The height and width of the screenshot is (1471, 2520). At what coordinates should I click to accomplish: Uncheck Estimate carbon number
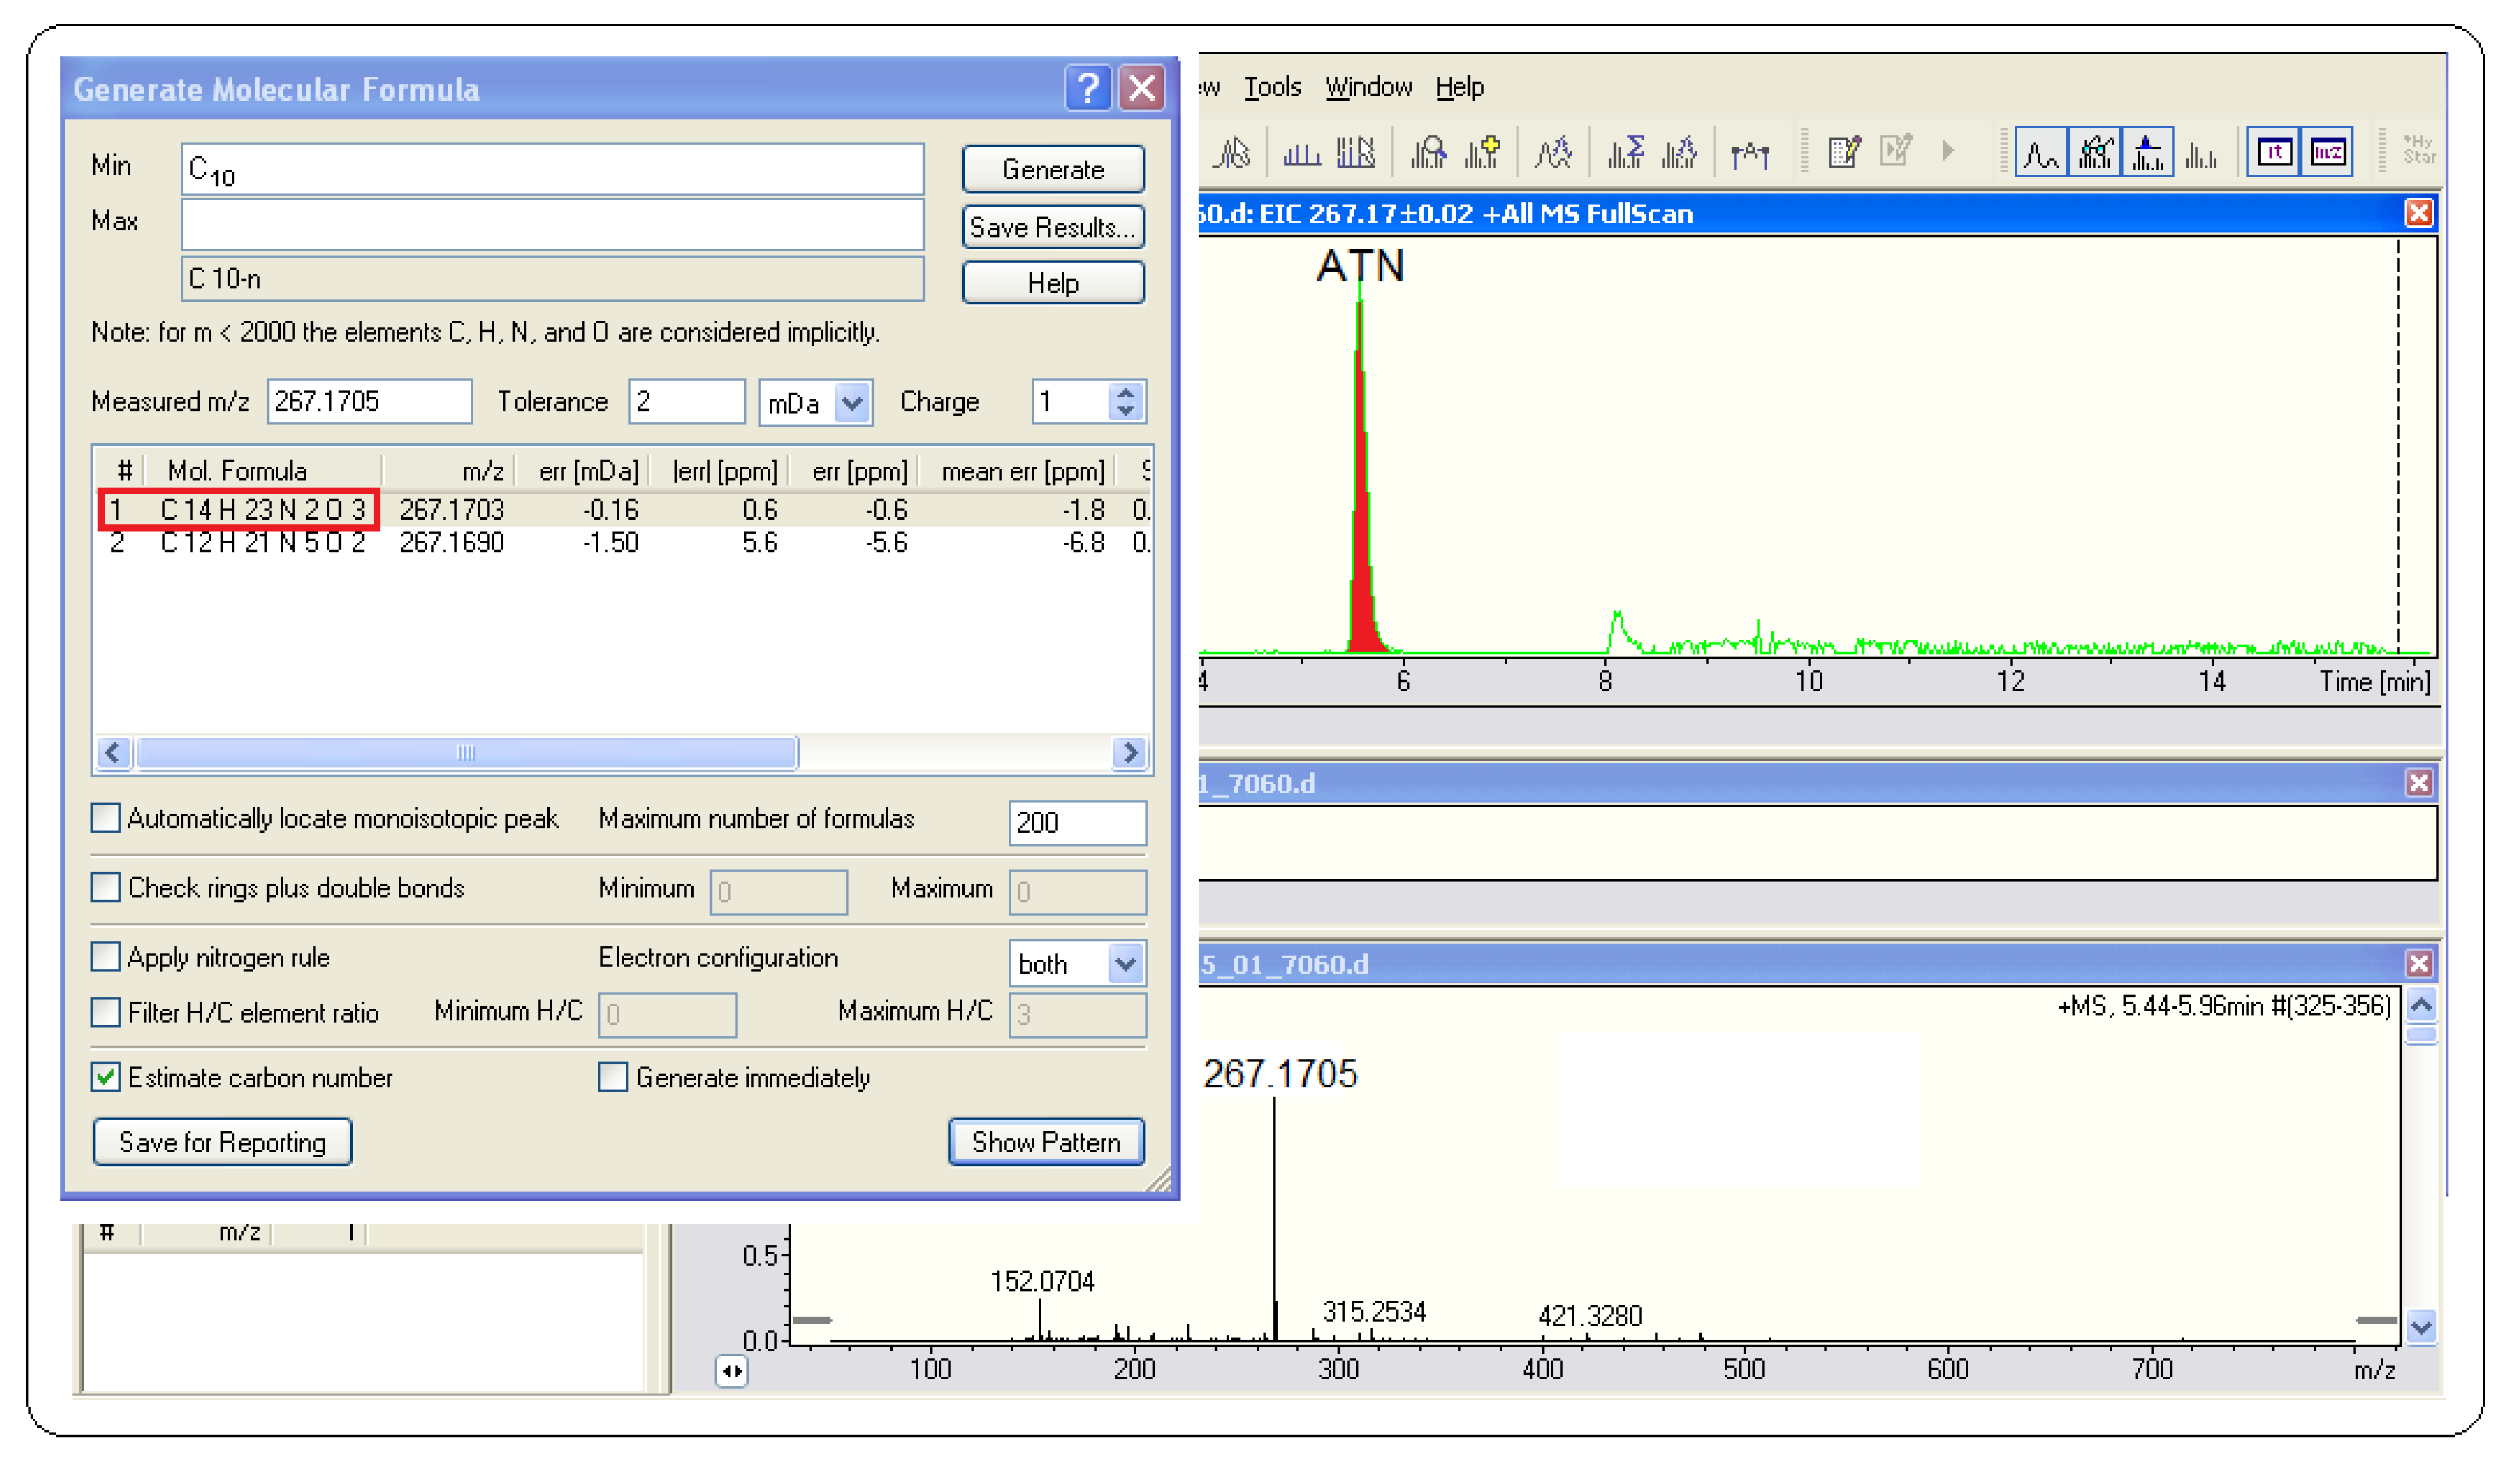pyautogui.click(x=106, y=1077)
